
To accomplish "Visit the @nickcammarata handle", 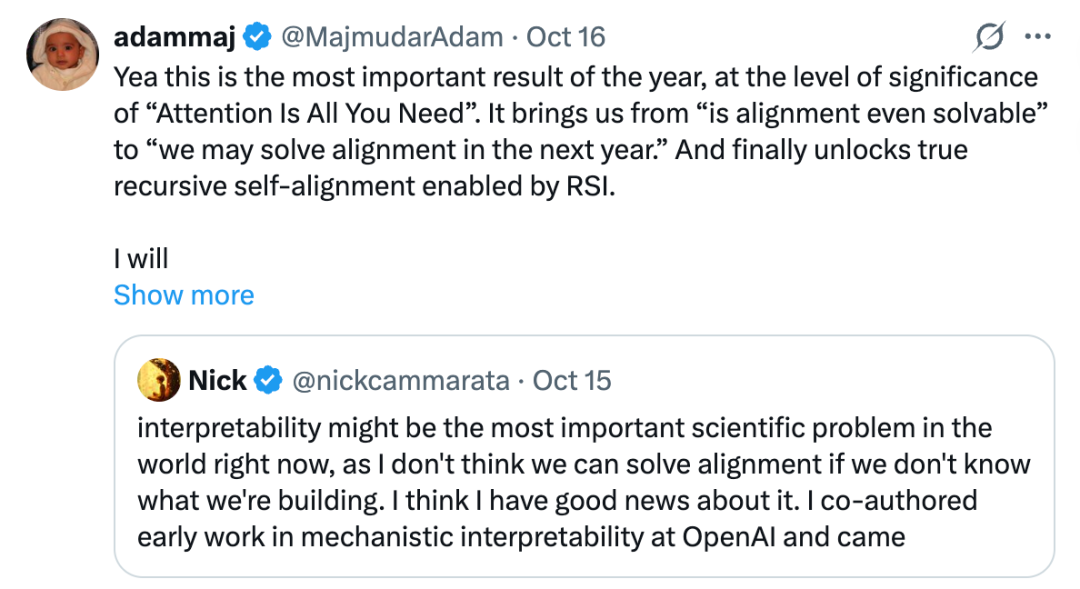I will (x=401, y=380).
